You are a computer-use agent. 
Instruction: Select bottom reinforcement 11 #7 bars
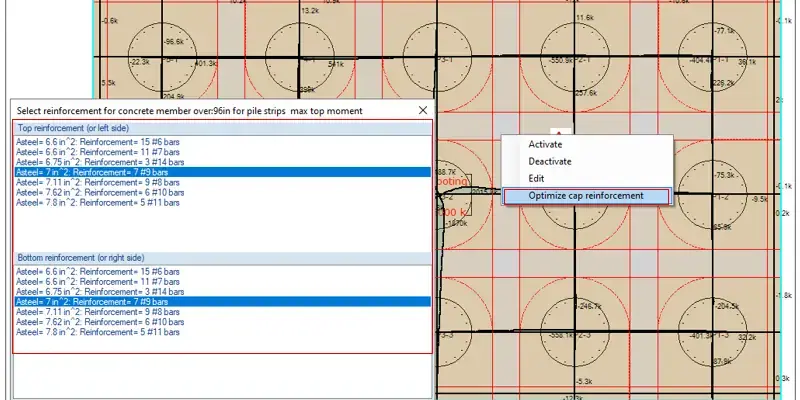(222, 282)
